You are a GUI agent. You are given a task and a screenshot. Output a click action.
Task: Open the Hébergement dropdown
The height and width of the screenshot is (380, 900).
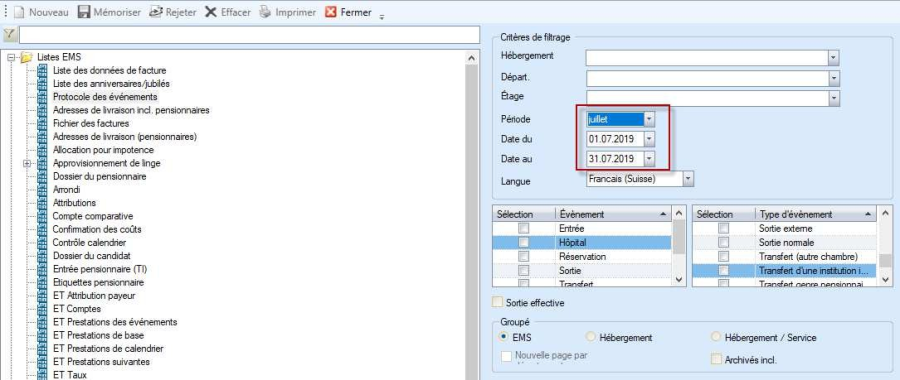point(834,58)
